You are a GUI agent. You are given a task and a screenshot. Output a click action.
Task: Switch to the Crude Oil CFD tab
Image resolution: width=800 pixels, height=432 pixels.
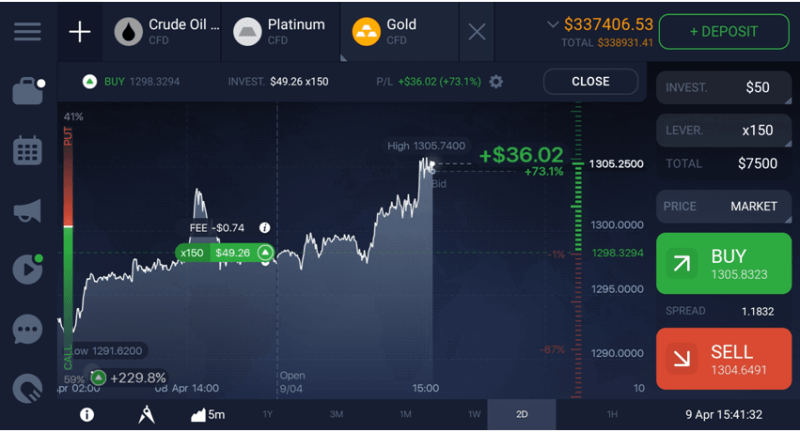162,32
